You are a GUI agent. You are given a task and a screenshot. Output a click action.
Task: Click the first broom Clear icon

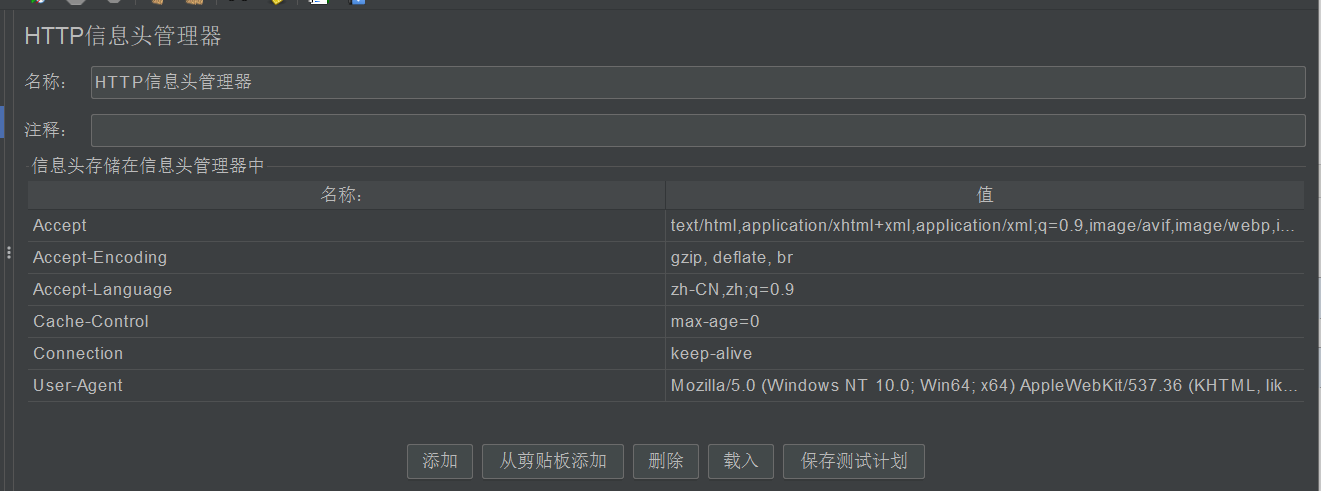[x=157, y=2]
